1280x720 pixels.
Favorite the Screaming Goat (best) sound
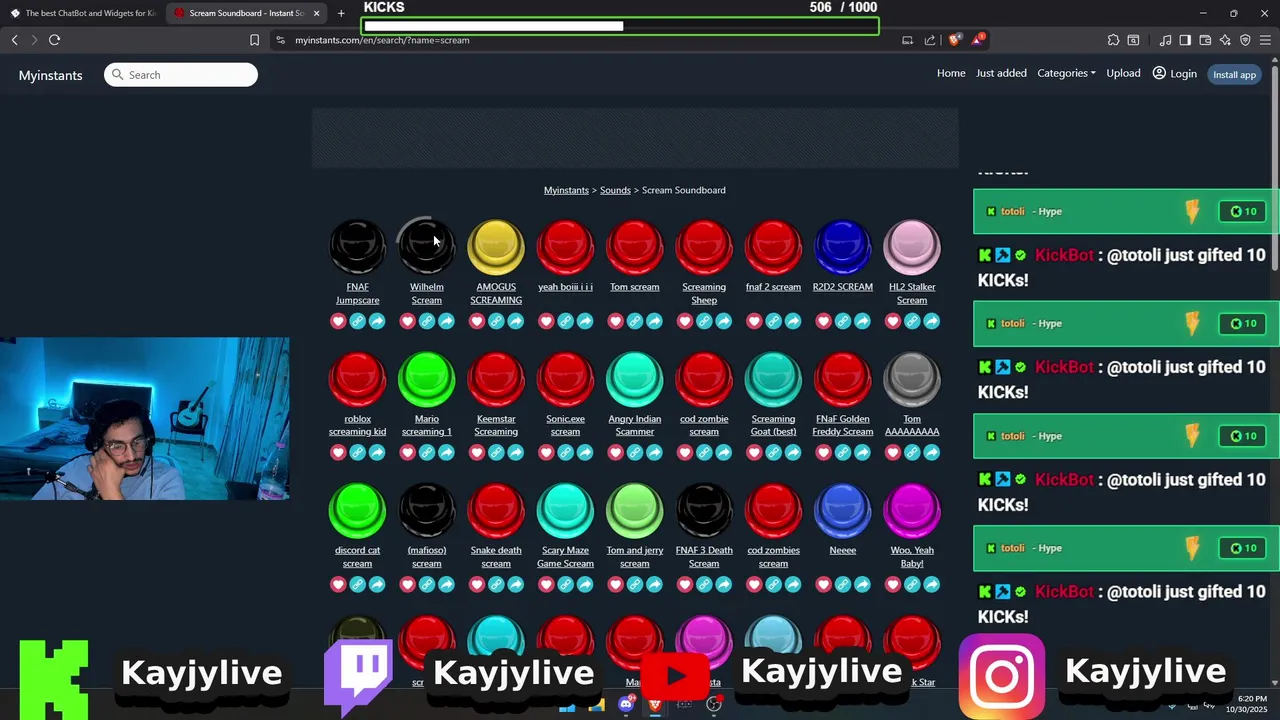pyautogui.click(x=754, y=453)
